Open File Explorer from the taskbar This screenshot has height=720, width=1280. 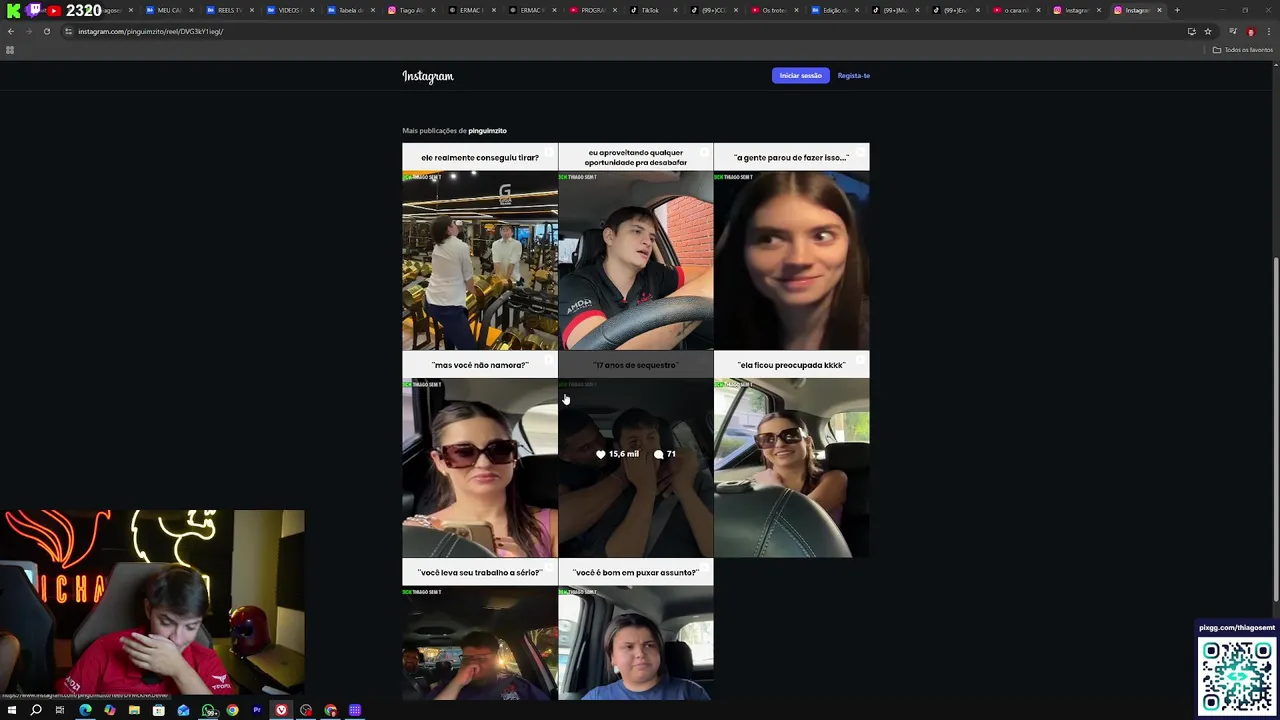tap(134, 710)
